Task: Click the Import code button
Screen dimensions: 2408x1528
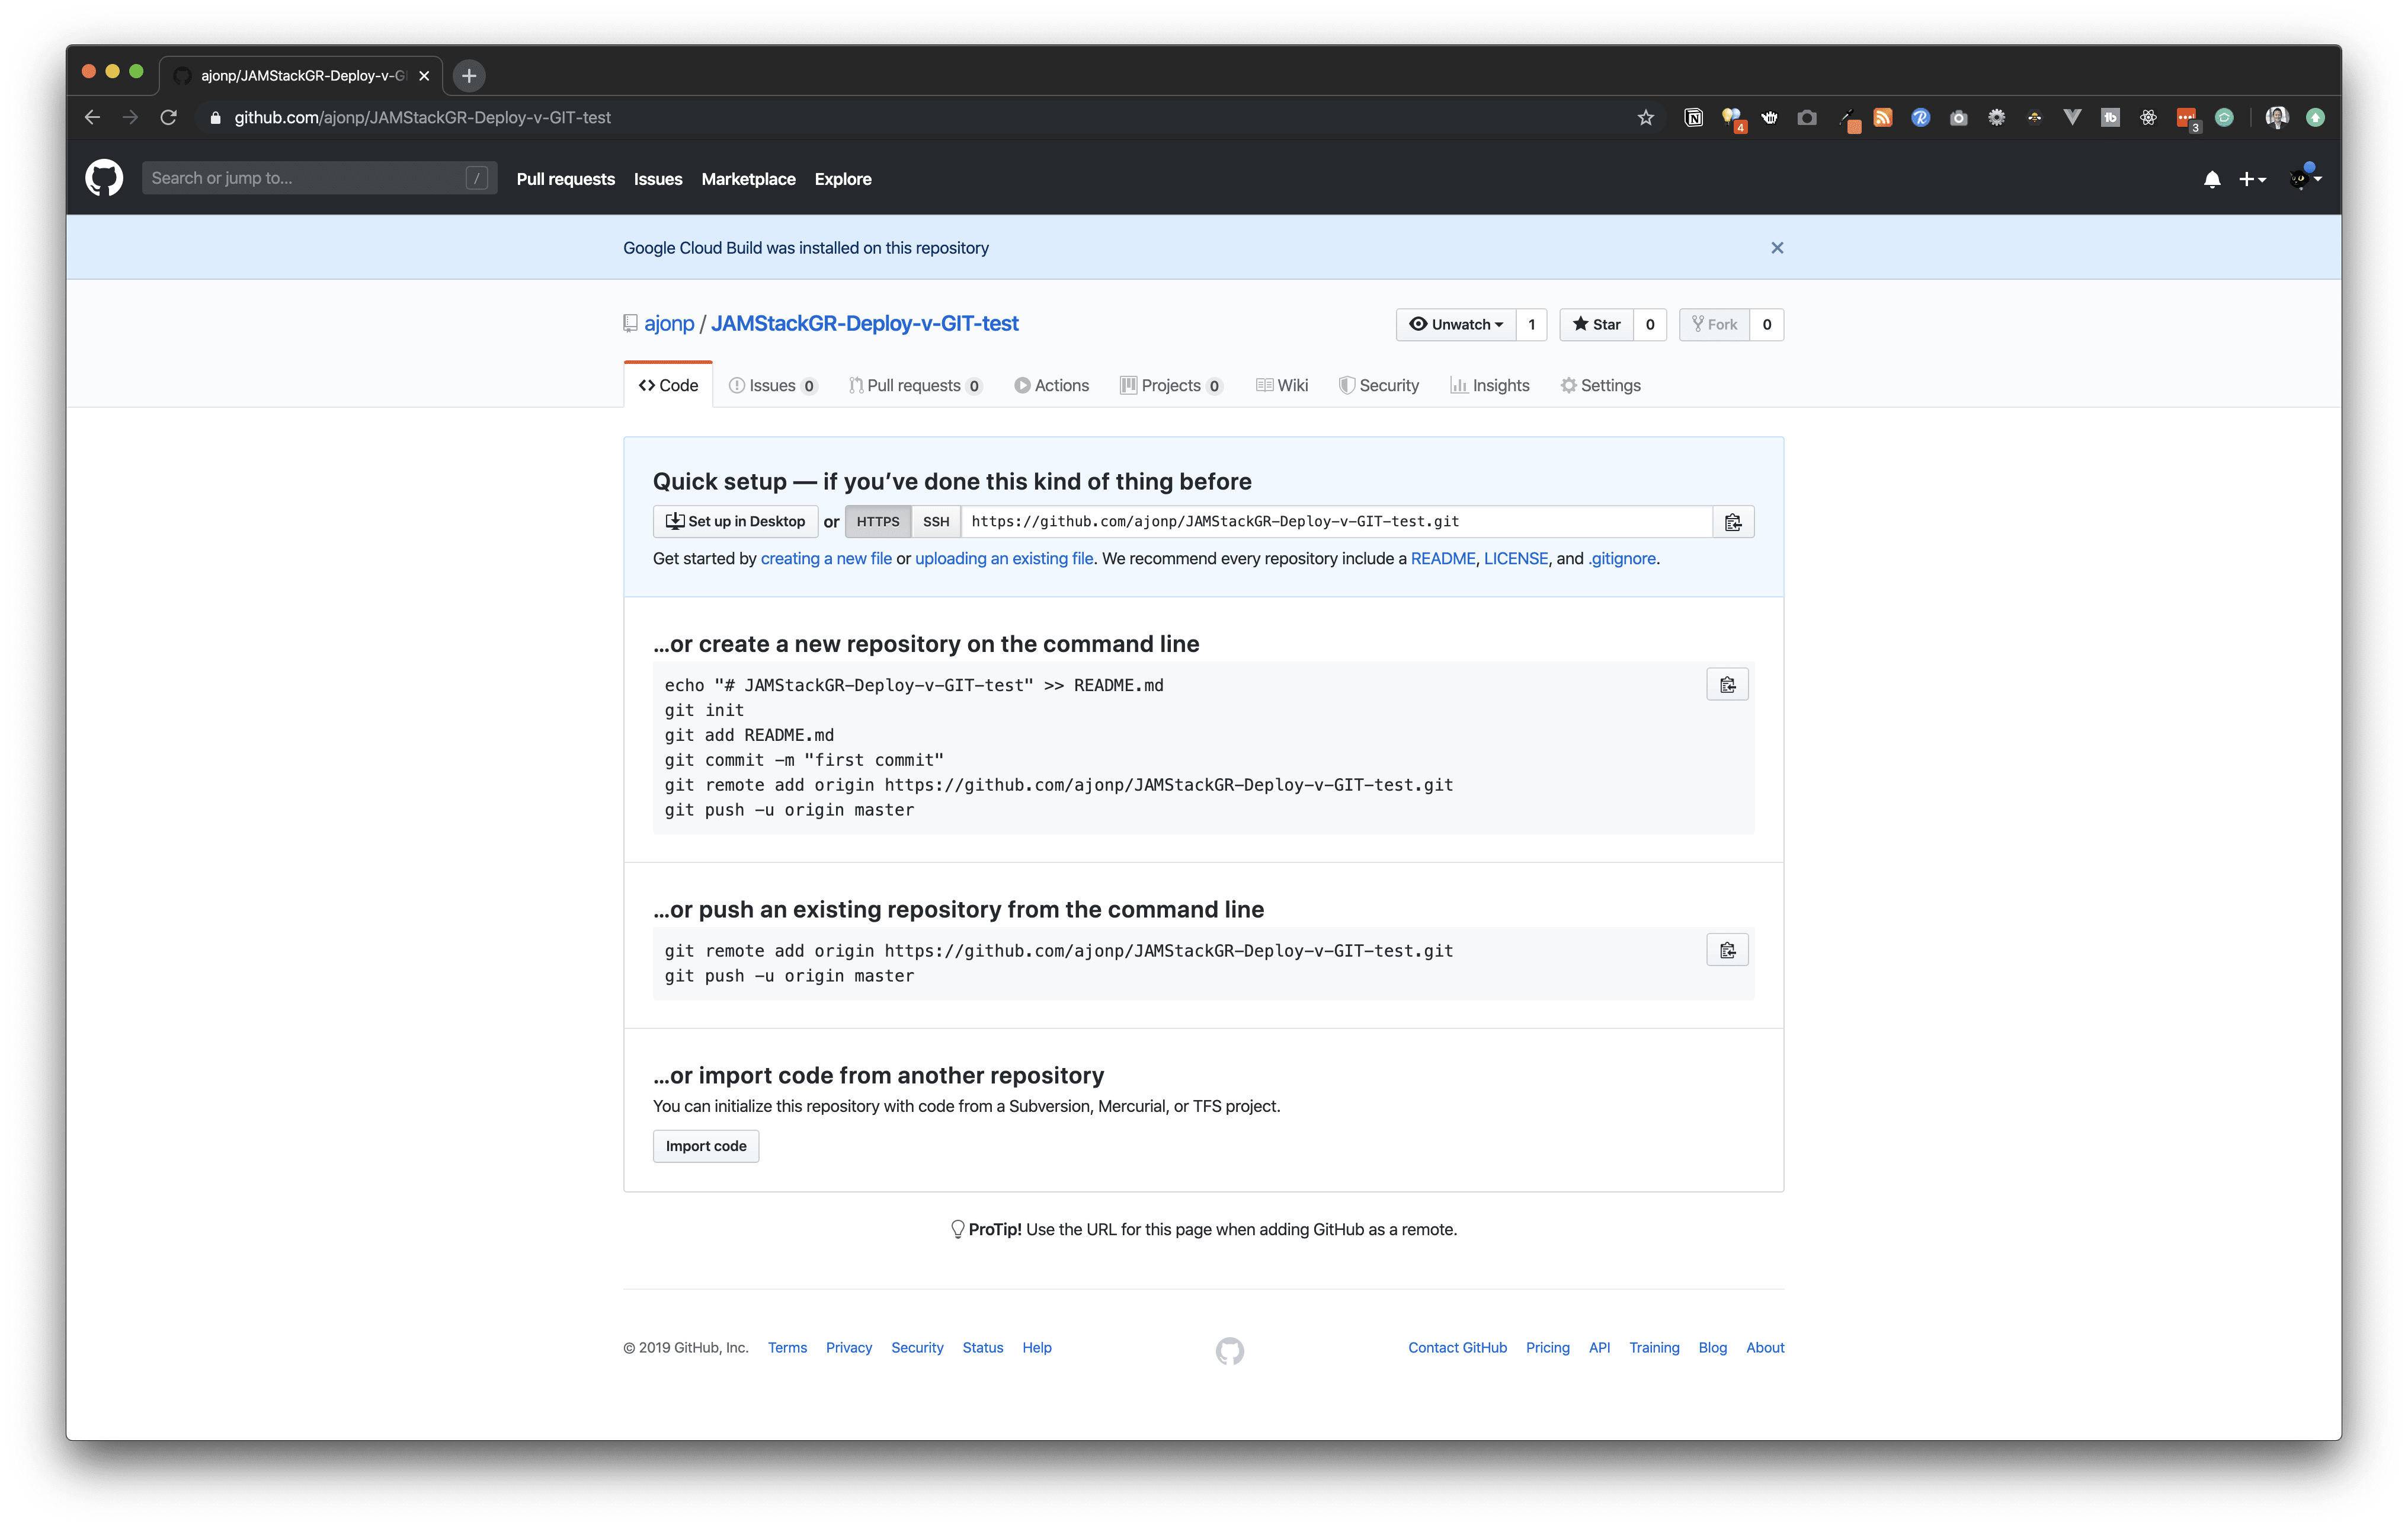Action: (706, 1146)
